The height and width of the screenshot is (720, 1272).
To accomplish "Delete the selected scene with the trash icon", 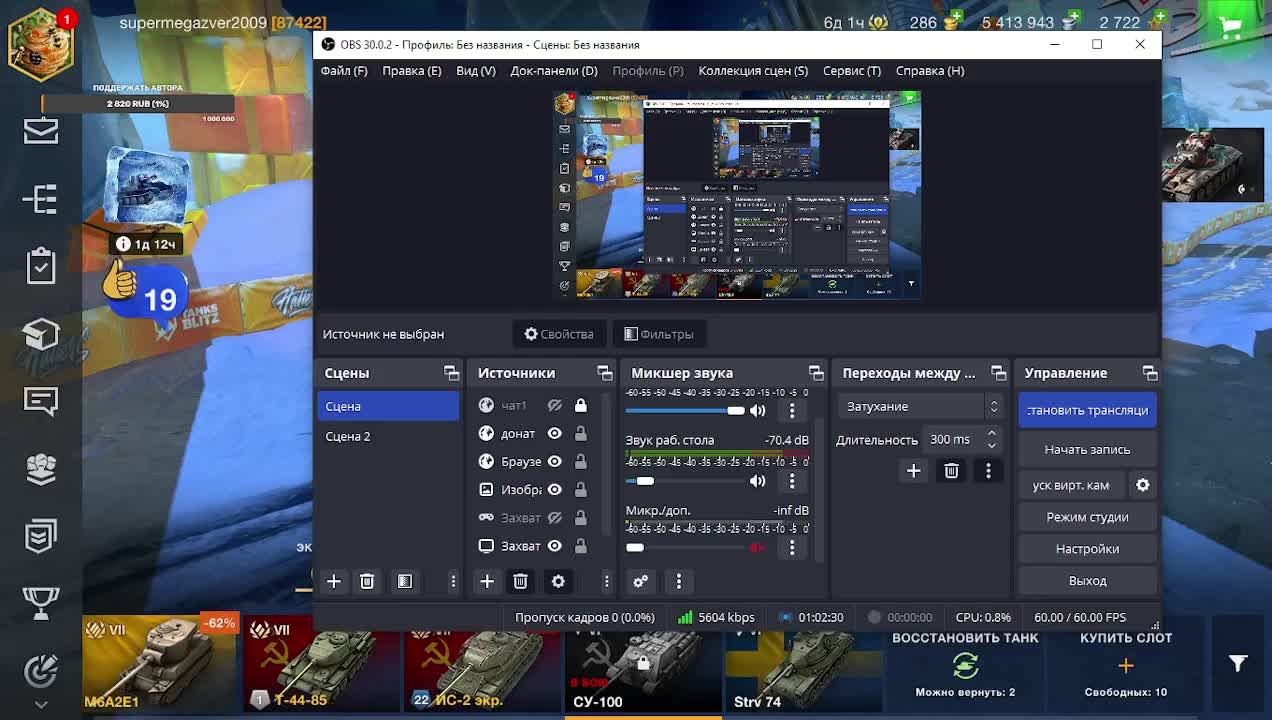I will (x=367, y=581).
